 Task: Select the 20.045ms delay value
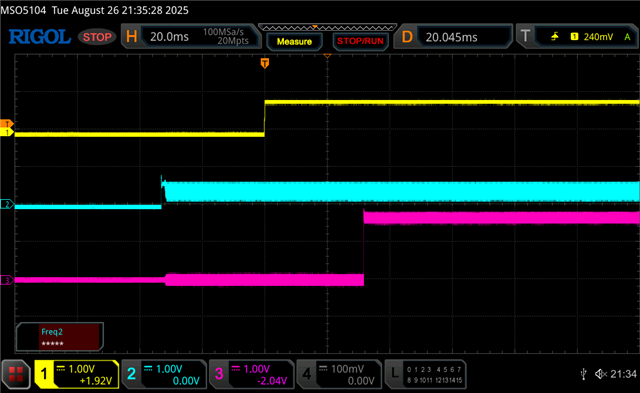point(451,38)
